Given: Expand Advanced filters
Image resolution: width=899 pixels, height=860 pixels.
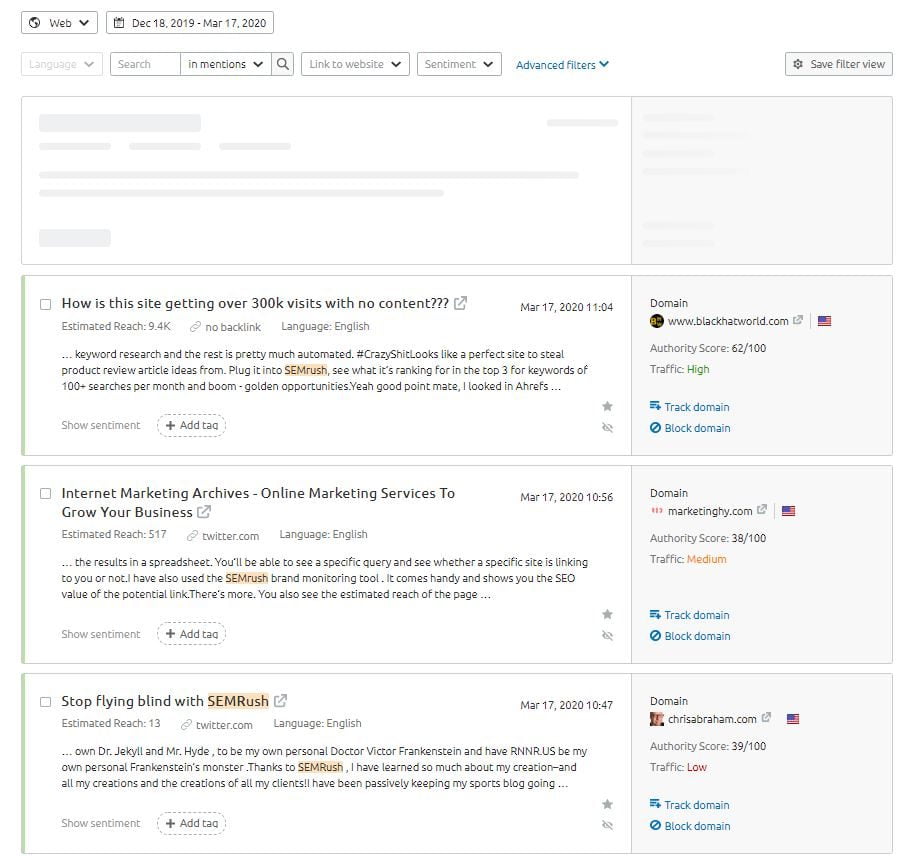Looking at the screenshot, I should pos(562,65).
